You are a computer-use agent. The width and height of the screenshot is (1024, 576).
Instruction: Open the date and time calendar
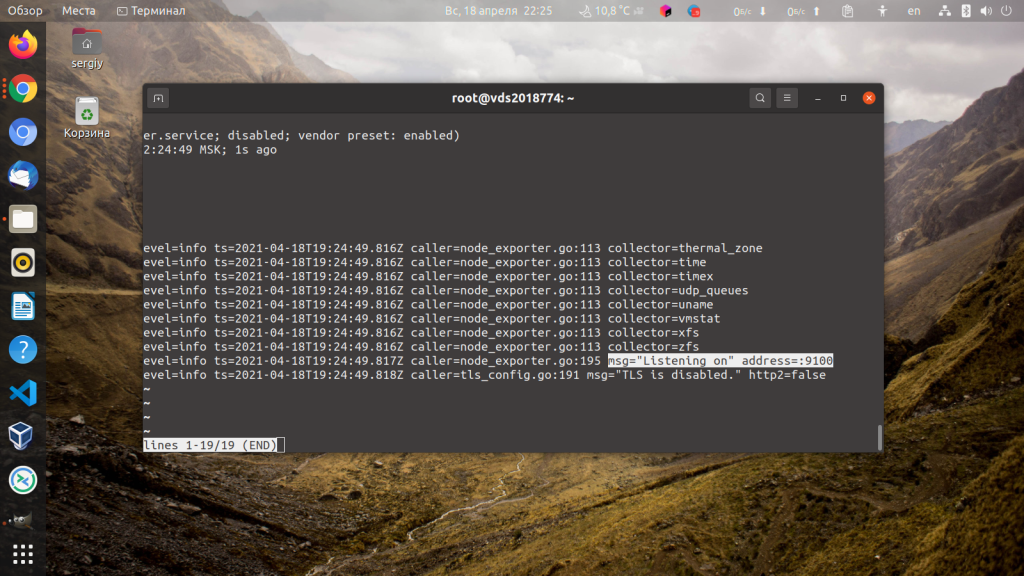[x=498, y=10]
